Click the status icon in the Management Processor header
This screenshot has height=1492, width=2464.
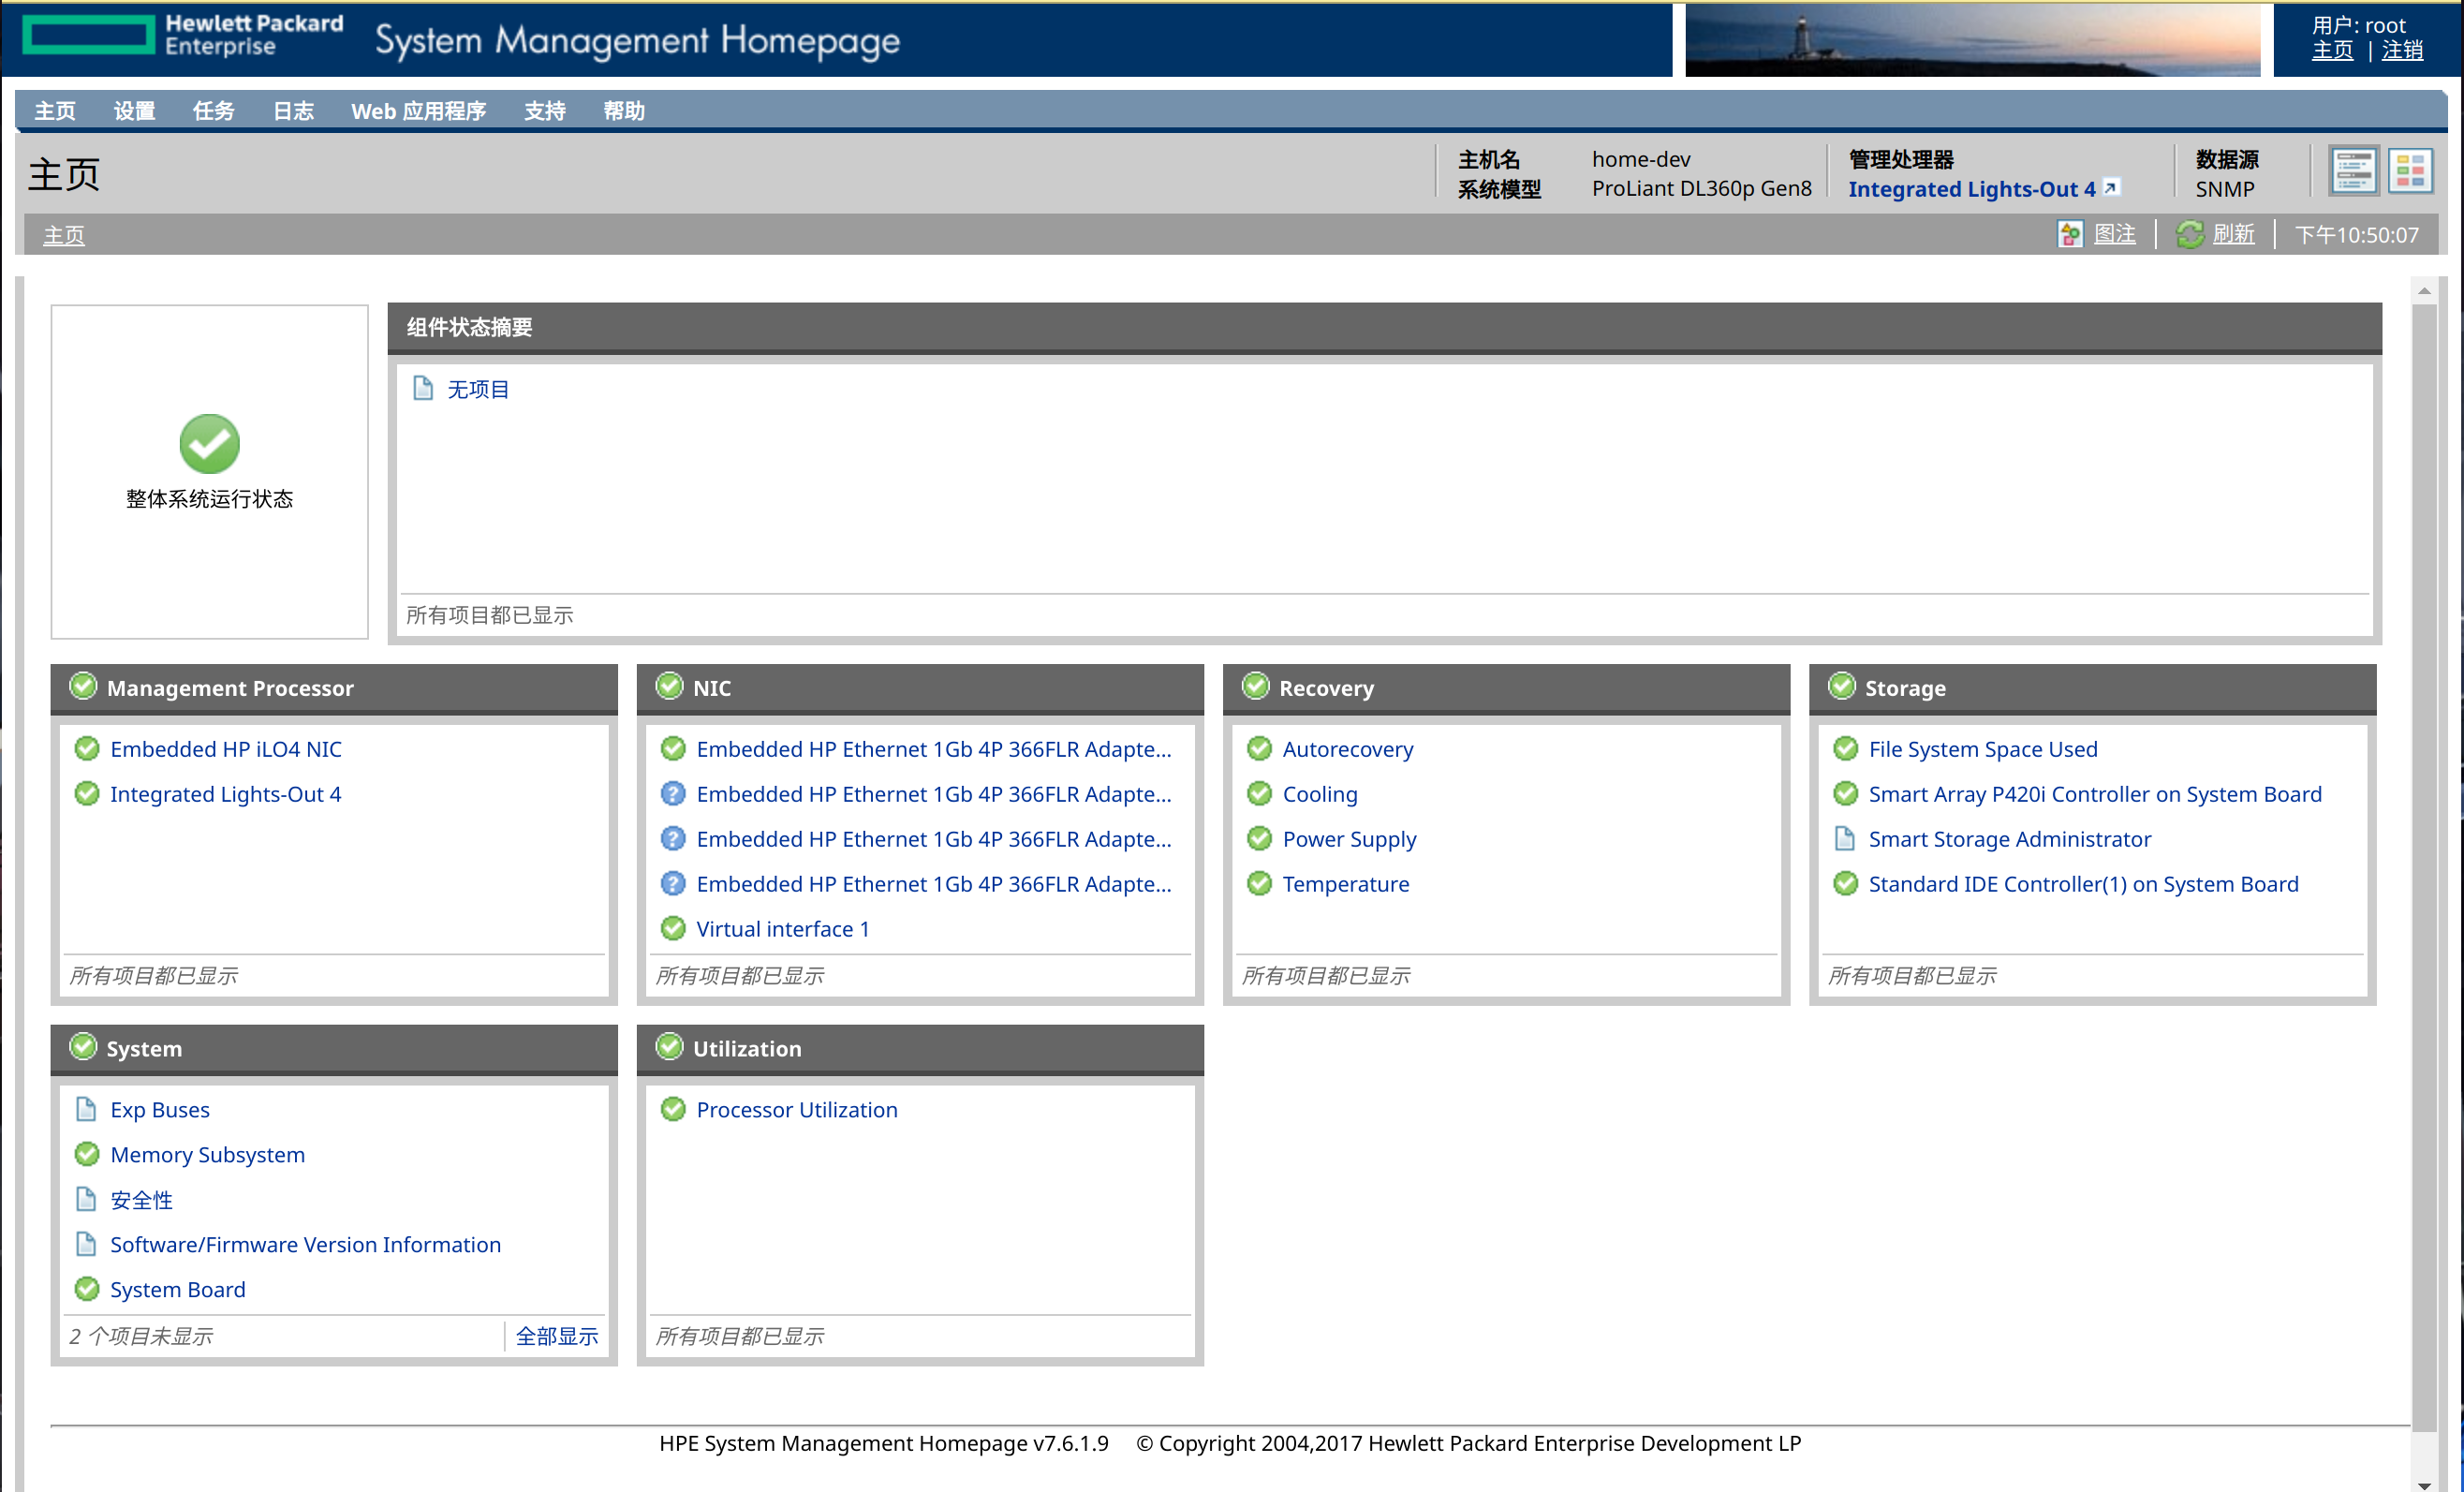click(x=83, y=686)
